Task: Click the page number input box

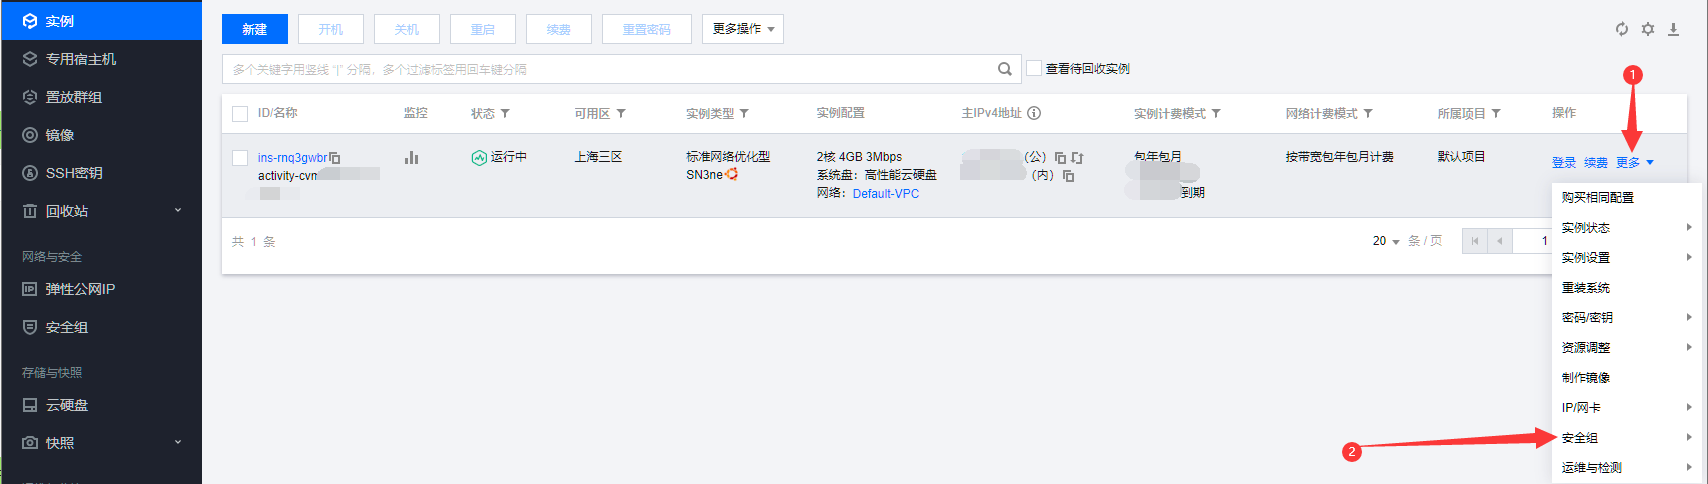Action: click(x=1532, y=241)
